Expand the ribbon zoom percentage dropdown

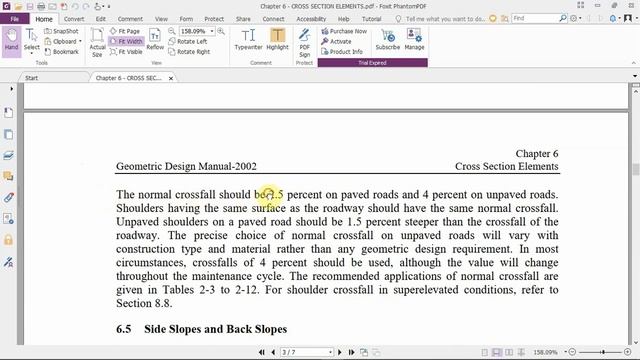click(212, 31)
